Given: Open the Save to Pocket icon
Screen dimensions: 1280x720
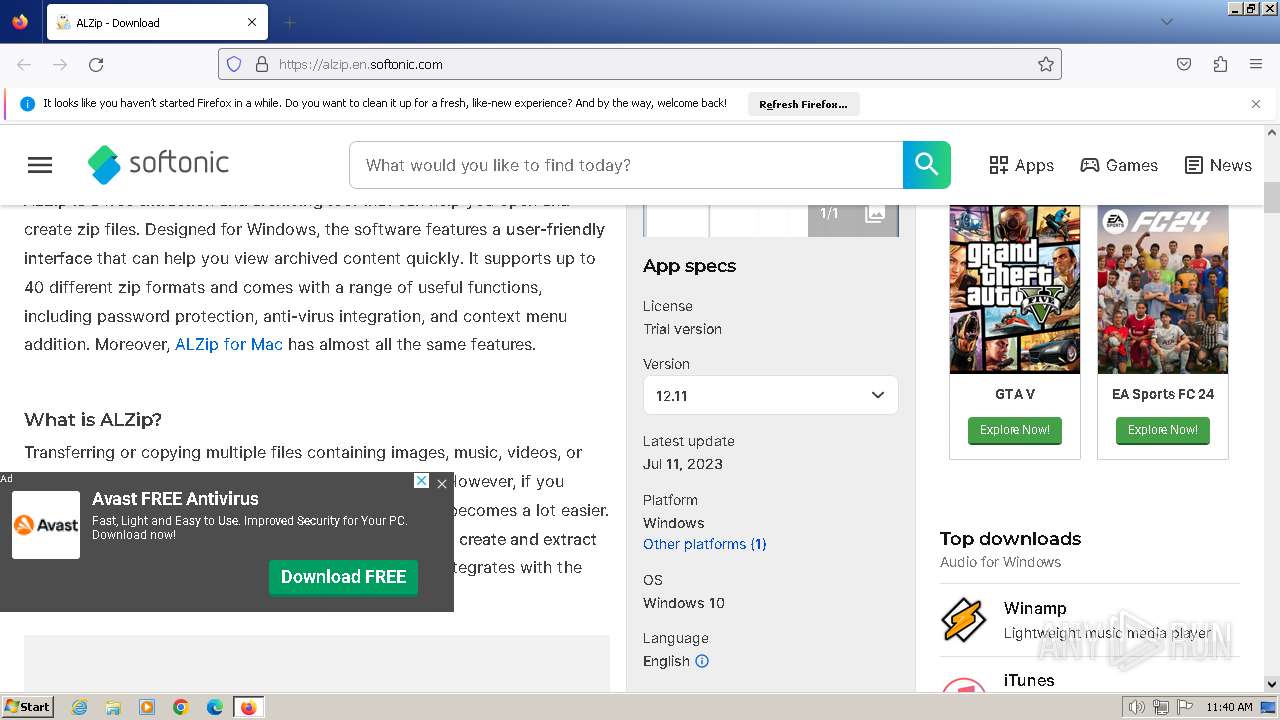Looking at the screenshot, I should pyautogui.click(x=1184, y=64).
